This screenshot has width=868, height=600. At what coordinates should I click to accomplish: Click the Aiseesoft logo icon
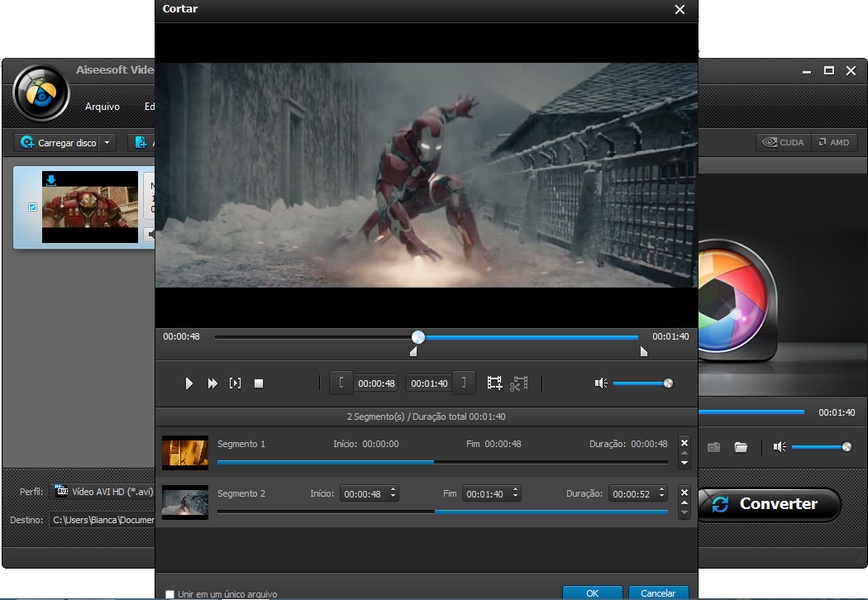[41, 93]
